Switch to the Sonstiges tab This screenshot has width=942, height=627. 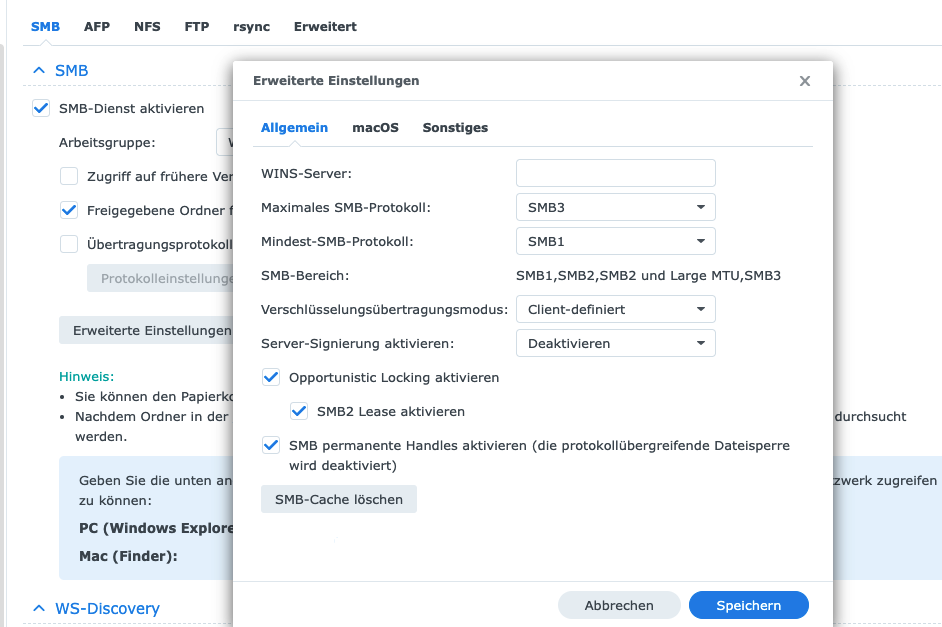455,128
